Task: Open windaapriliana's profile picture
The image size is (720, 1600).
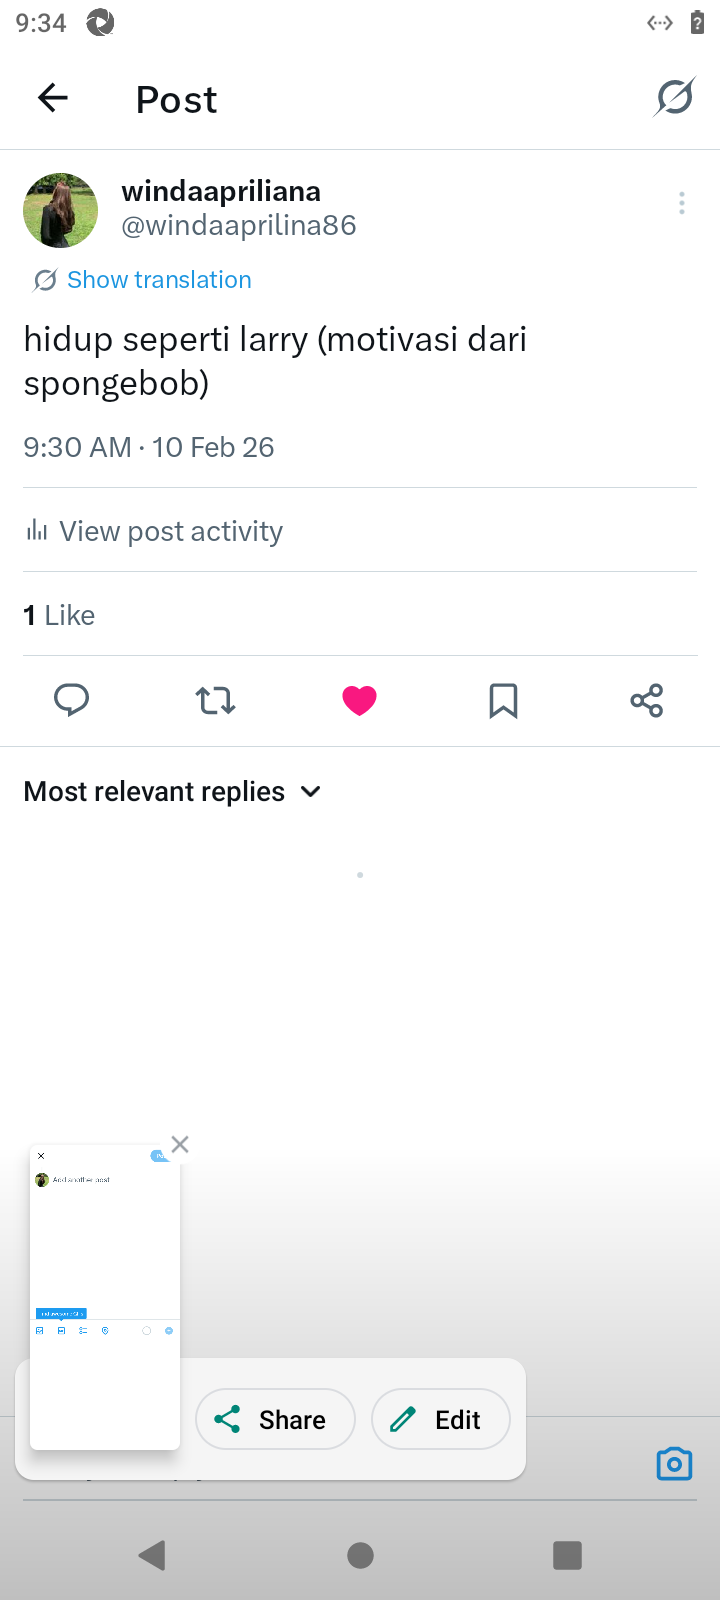Action: tap(61, 210)
